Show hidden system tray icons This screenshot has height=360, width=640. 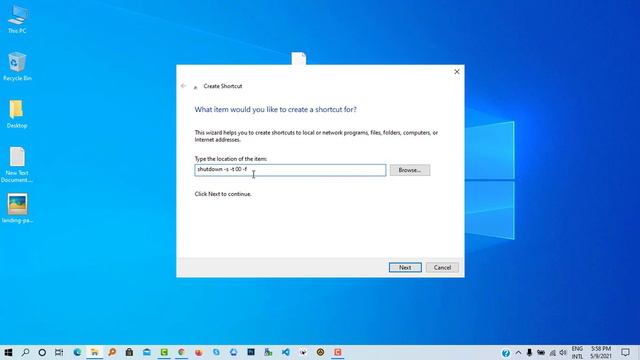(518, 353)
